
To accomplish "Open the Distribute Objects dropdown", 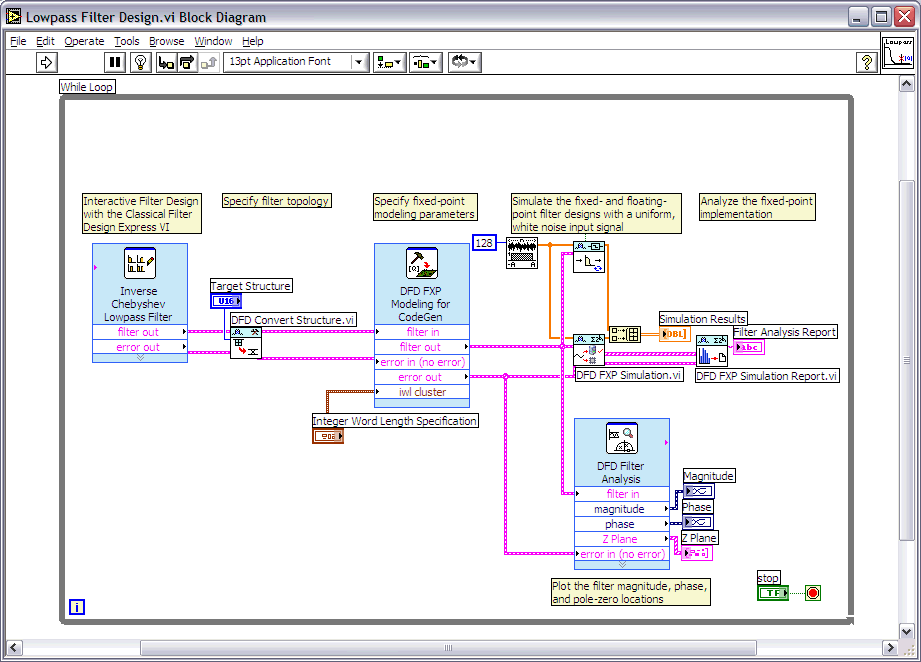I will coord(426,62).
